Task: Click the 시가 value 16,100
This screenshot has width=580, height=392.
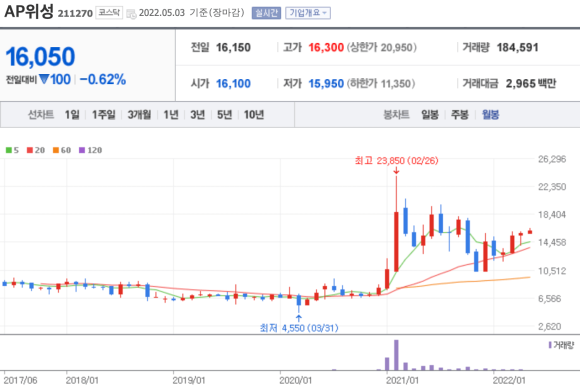Action: point(233,84)
